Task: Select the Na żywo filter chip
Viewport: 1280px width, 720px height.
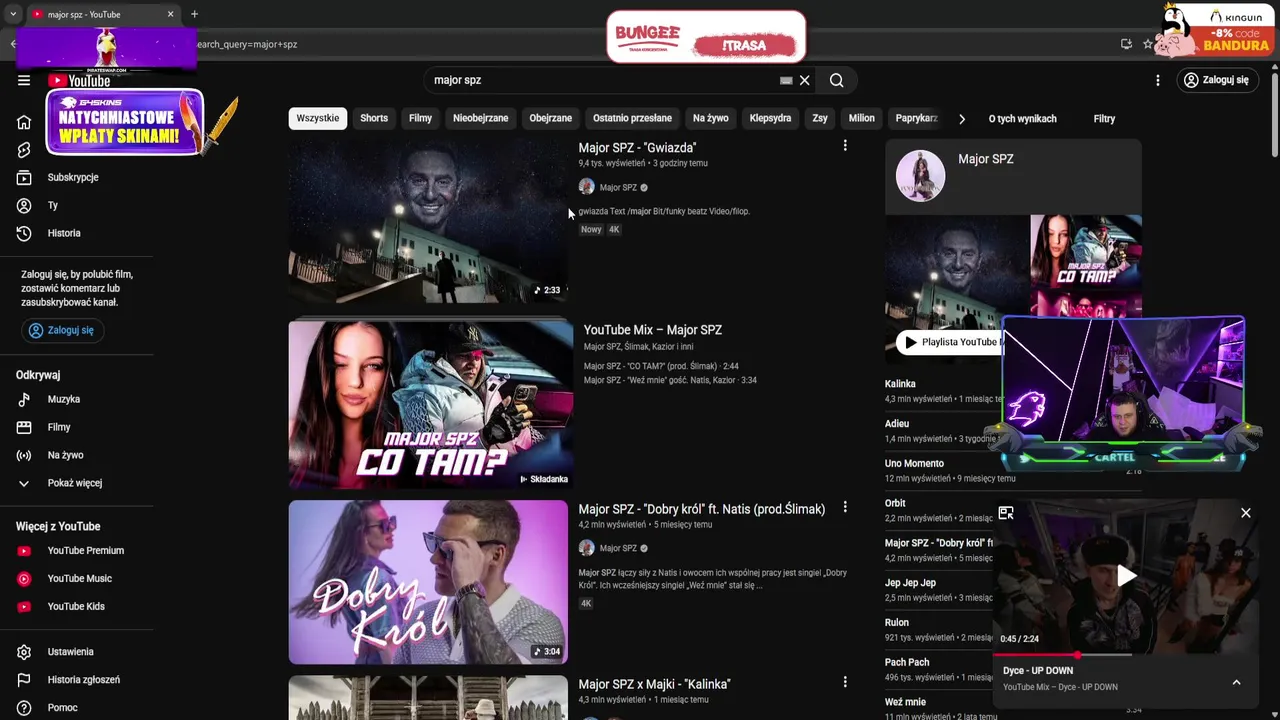Action: tap(711, 118)
